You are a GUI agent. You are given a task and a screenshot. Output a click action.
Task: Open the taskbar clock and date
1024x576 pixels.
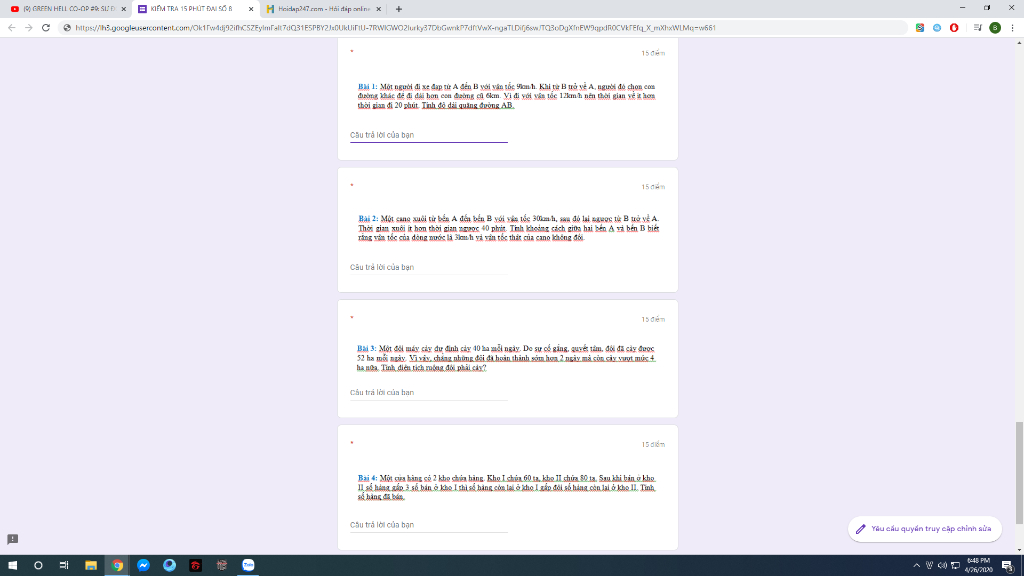978,566
